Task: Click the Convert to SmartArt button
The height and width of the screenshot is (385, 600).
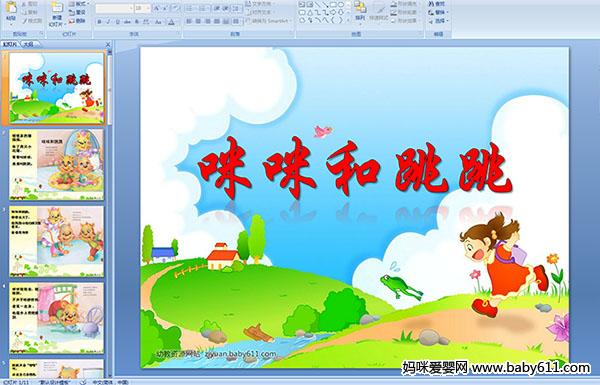Action: coord(268,21)
